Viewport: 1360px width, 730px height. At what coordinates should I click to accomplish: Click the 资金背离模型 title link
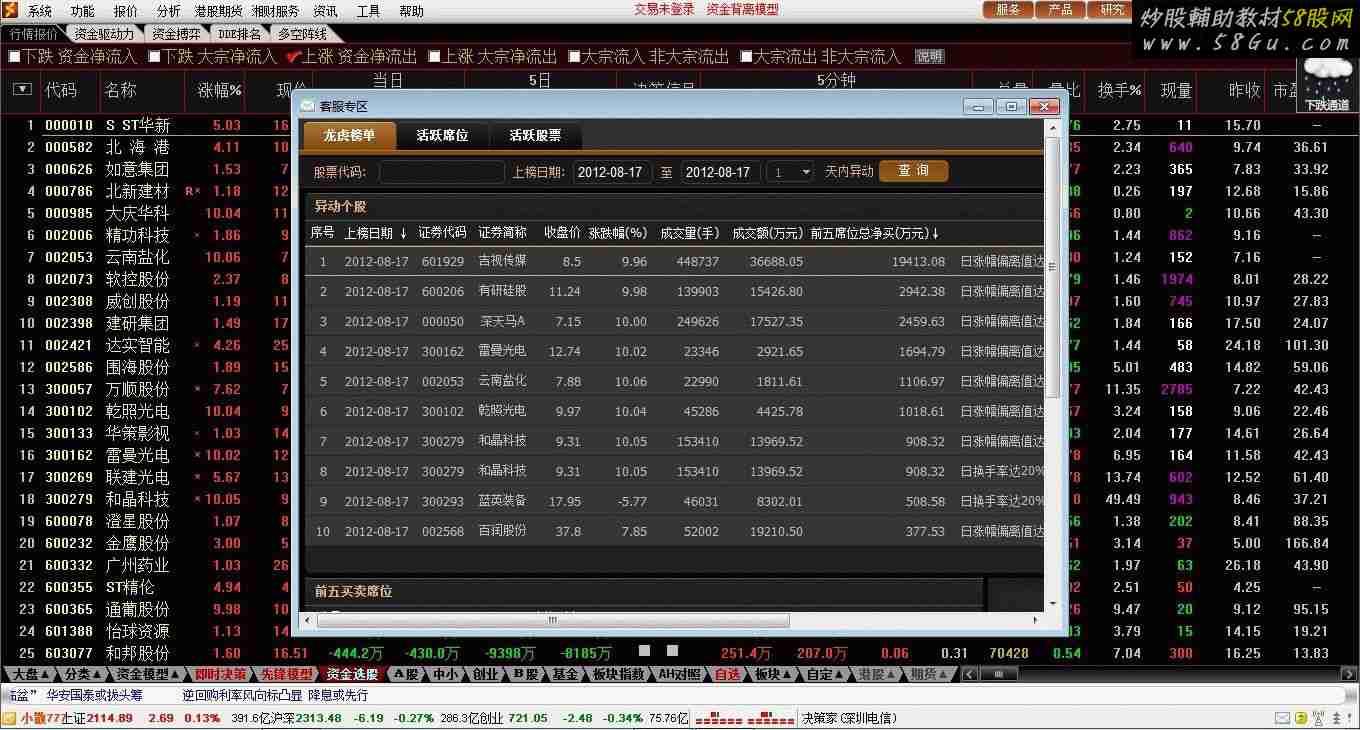(742, 10)
